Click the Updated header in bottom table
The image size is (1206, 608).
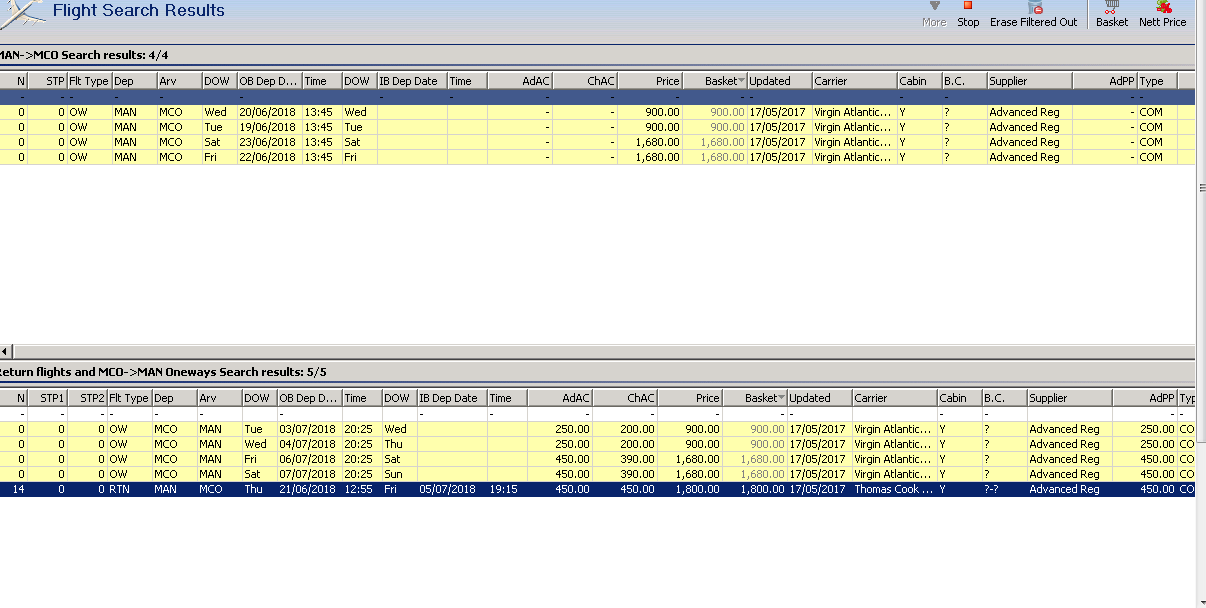[819, 398]
